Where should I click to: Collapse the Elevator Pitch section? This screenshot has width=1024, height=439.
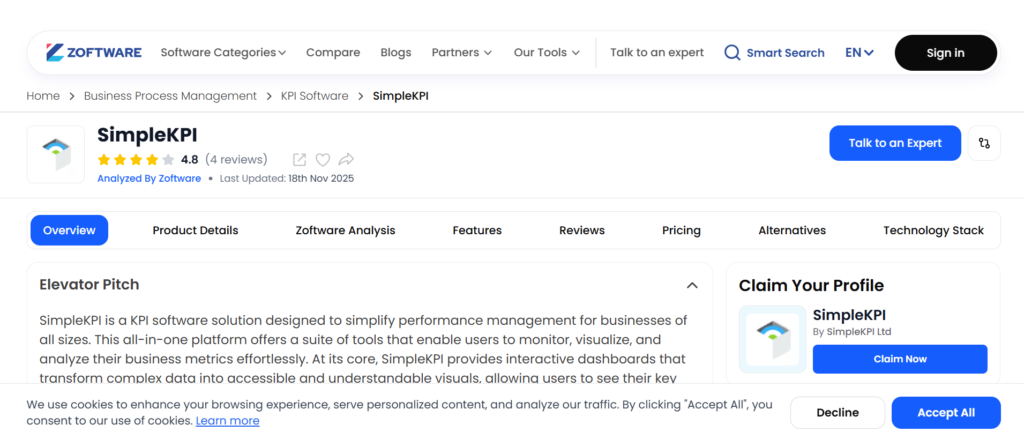tap(692, 285)
